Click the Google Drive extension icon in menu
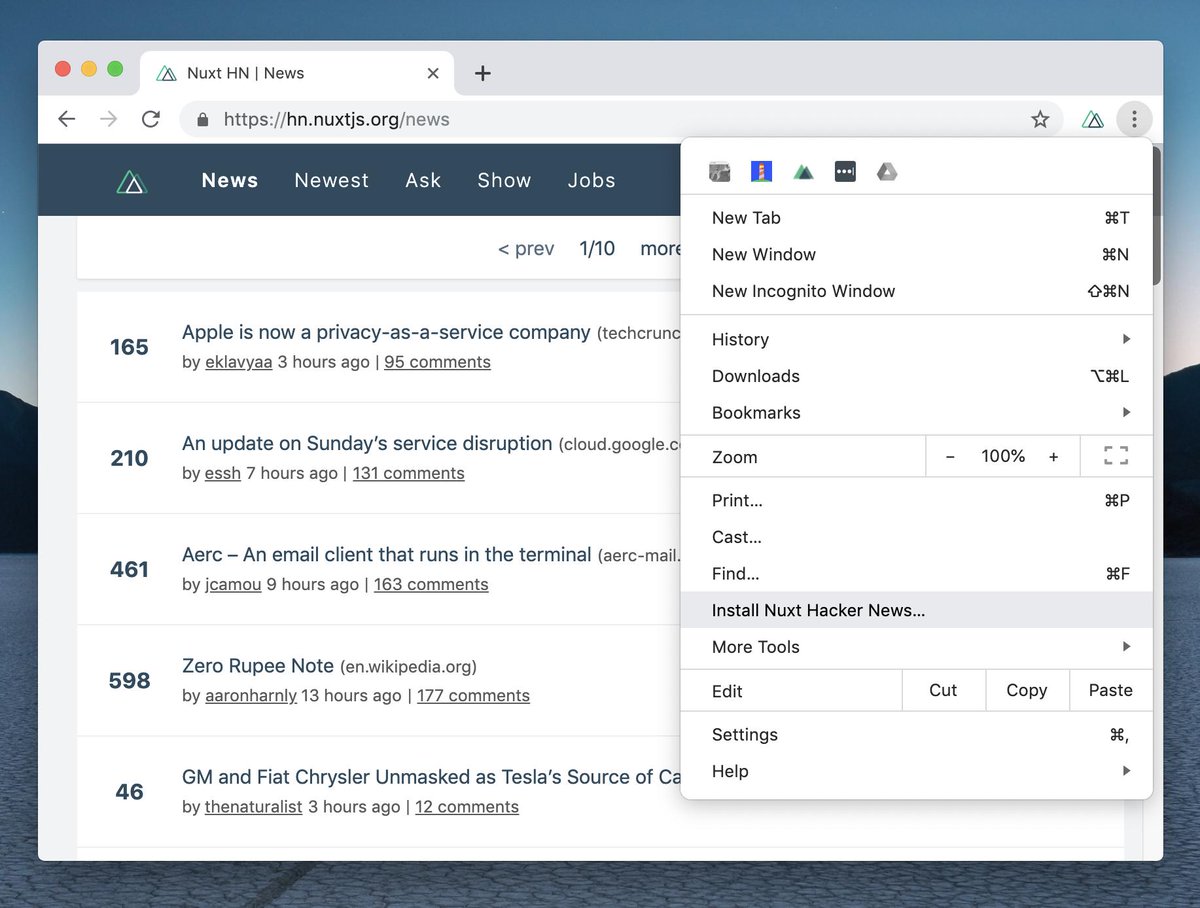The image size is (1200, 908). pyautogui.click(x=887, y=172)
